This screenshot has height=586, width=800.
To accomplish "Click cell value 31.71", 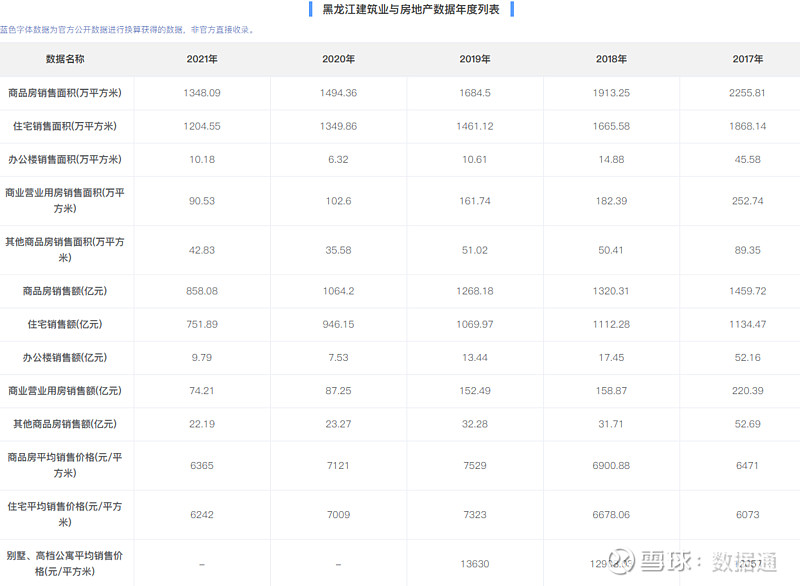I will [611, 424].
